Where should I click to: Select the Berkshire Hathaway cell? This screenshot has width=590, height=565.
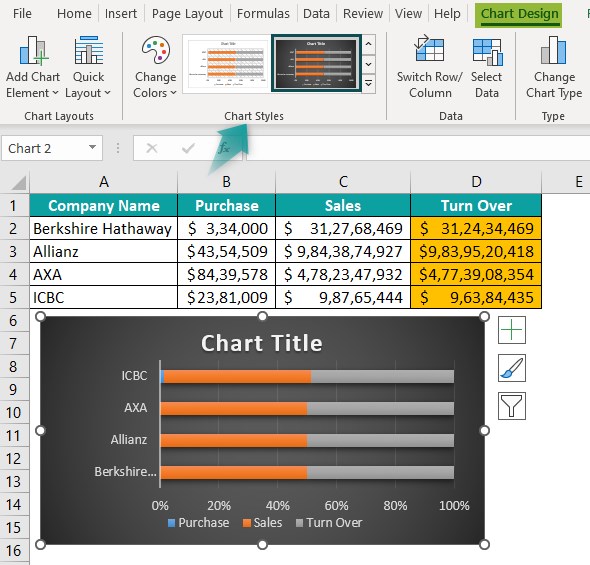[103, 228]
